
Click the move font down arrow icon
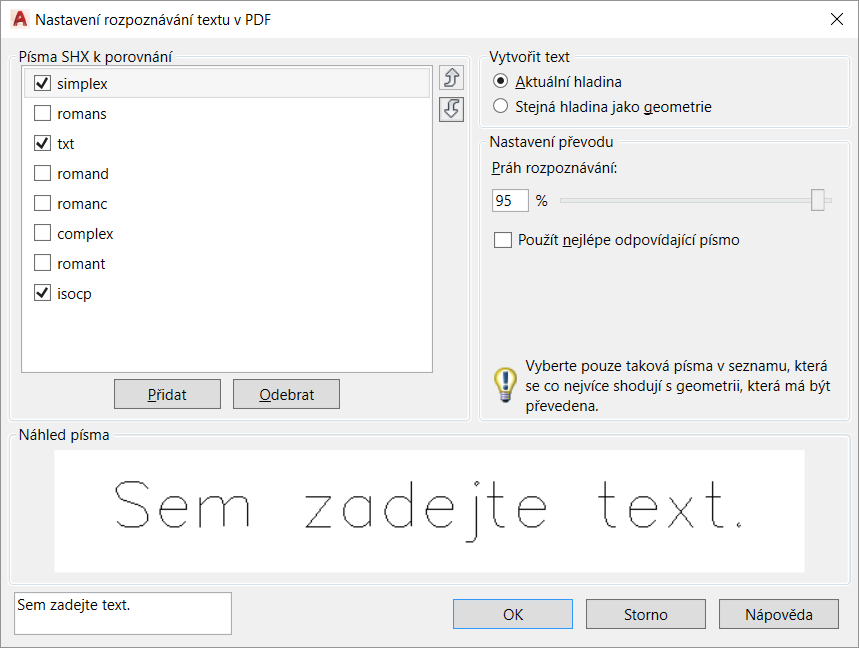point(451,109)
